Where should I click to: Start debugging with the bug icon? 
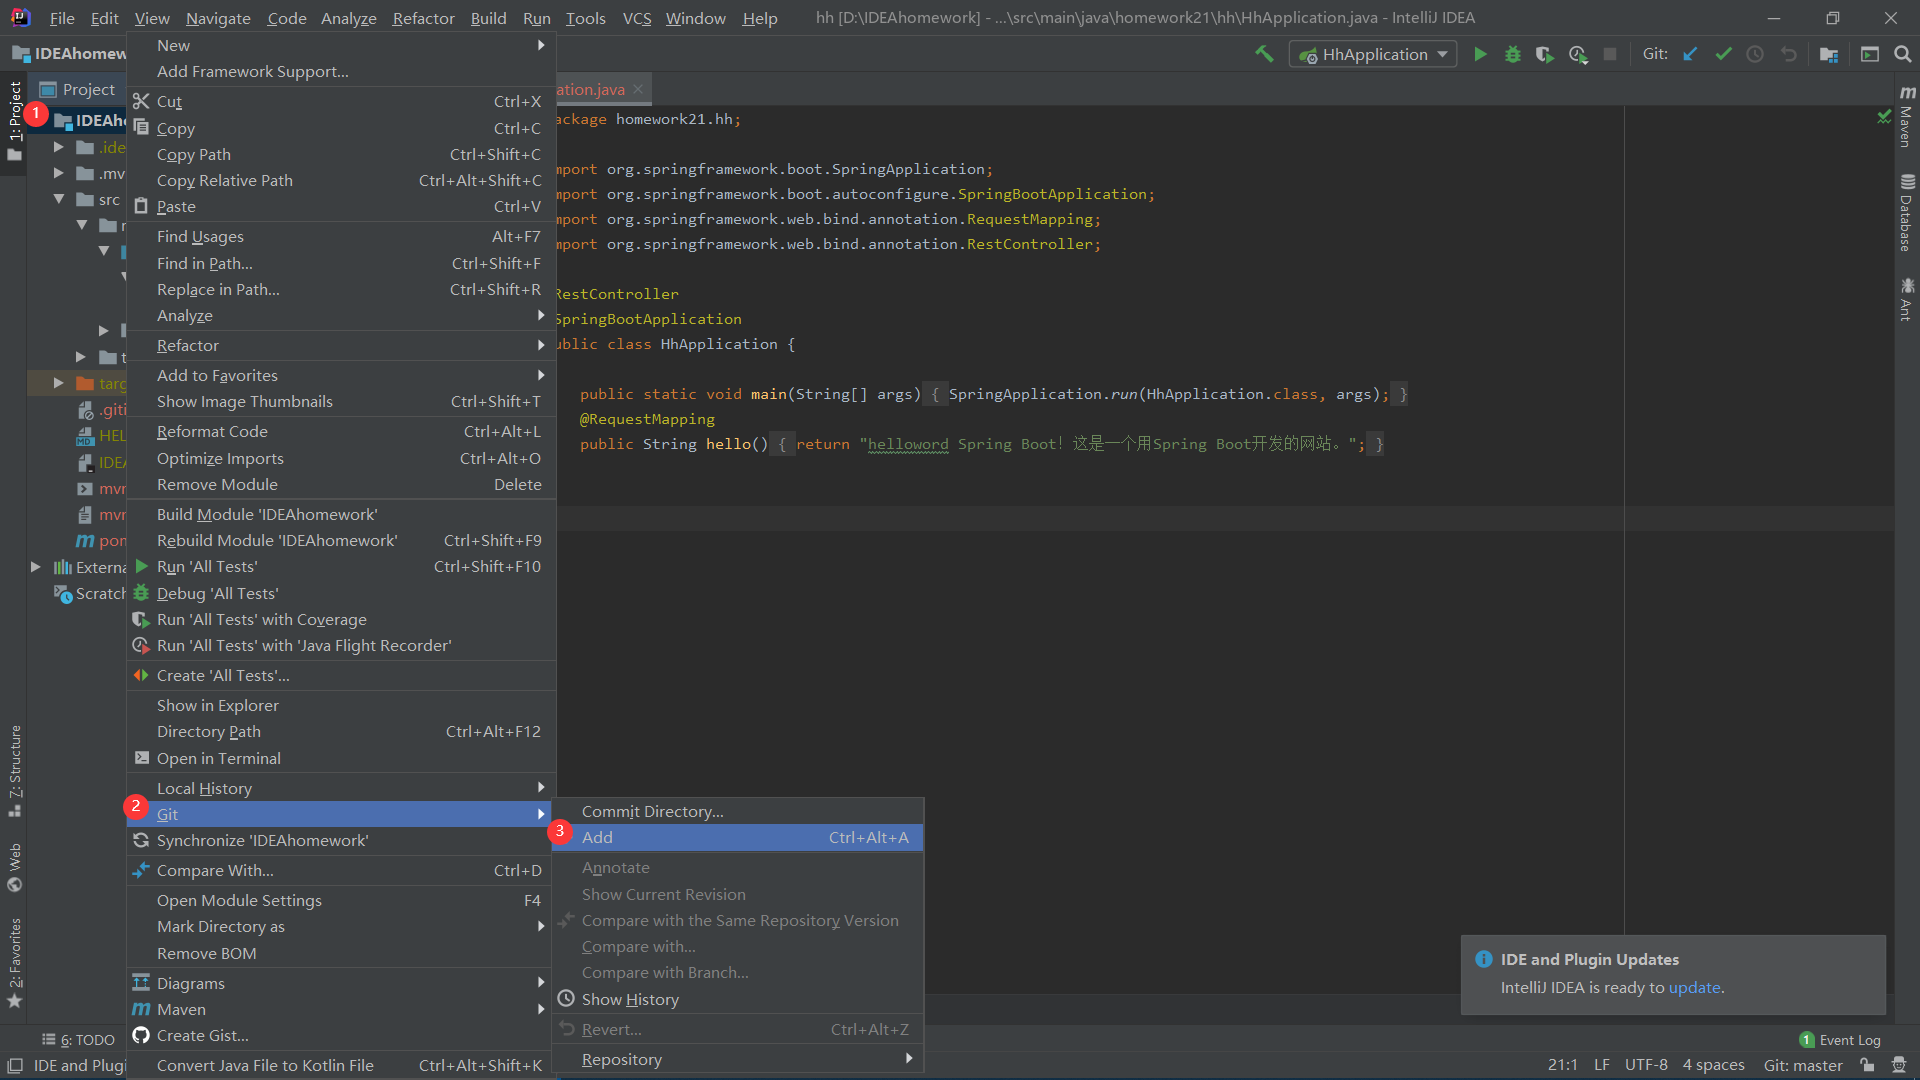coord(1513,54)
